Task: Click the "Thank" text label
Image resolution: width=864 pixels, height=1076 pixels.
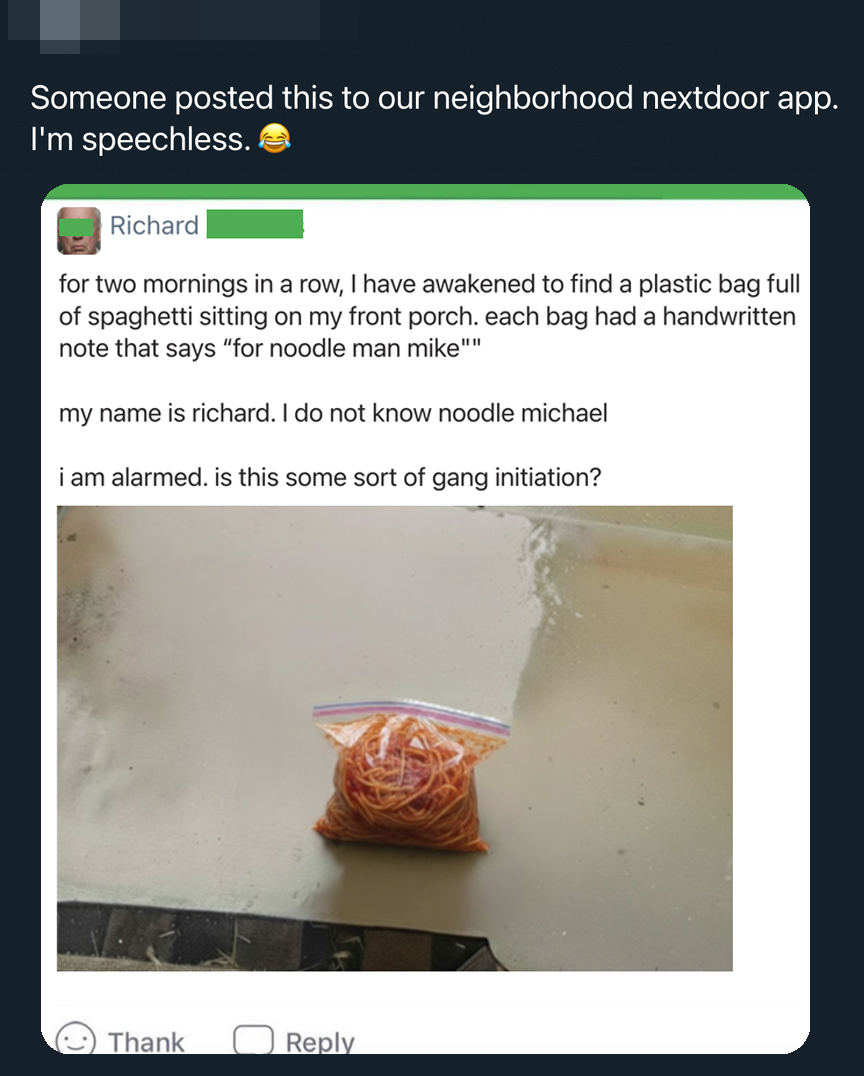Action: point(146,1042)
